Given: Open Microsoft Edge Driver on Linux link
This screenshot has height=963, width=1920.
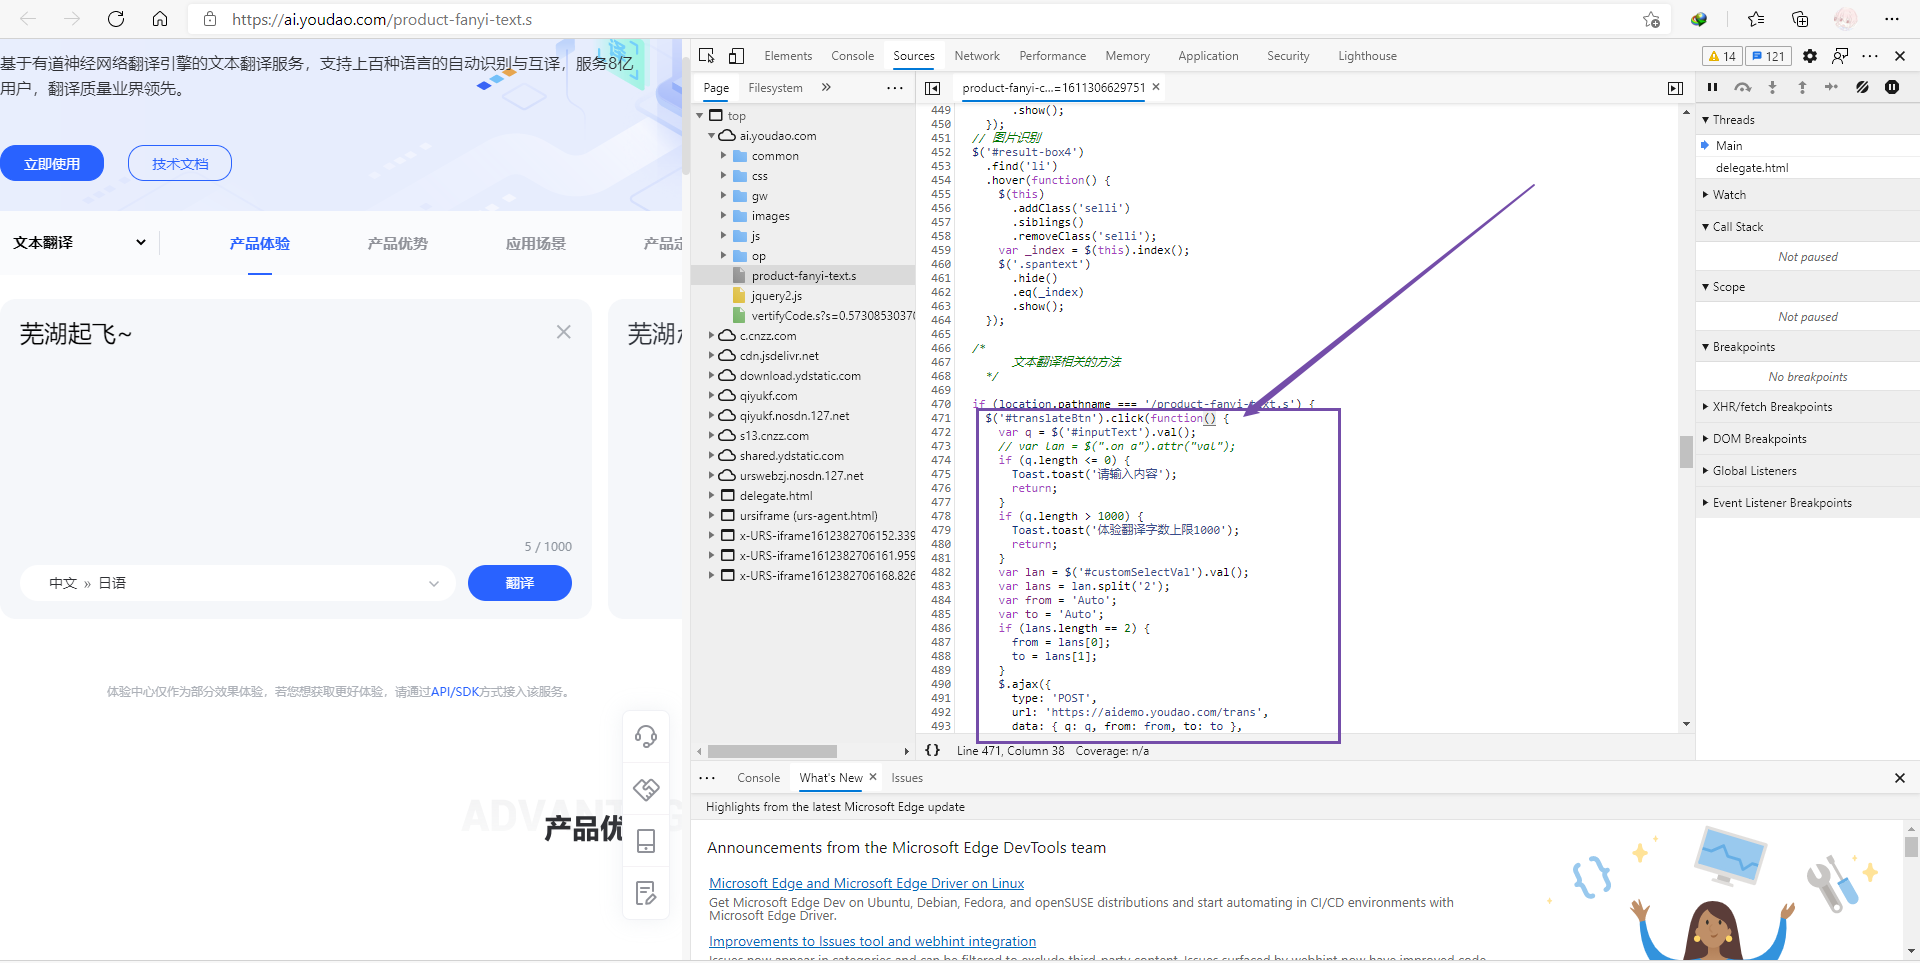Looking at the screenshot, I should point(866,883).
